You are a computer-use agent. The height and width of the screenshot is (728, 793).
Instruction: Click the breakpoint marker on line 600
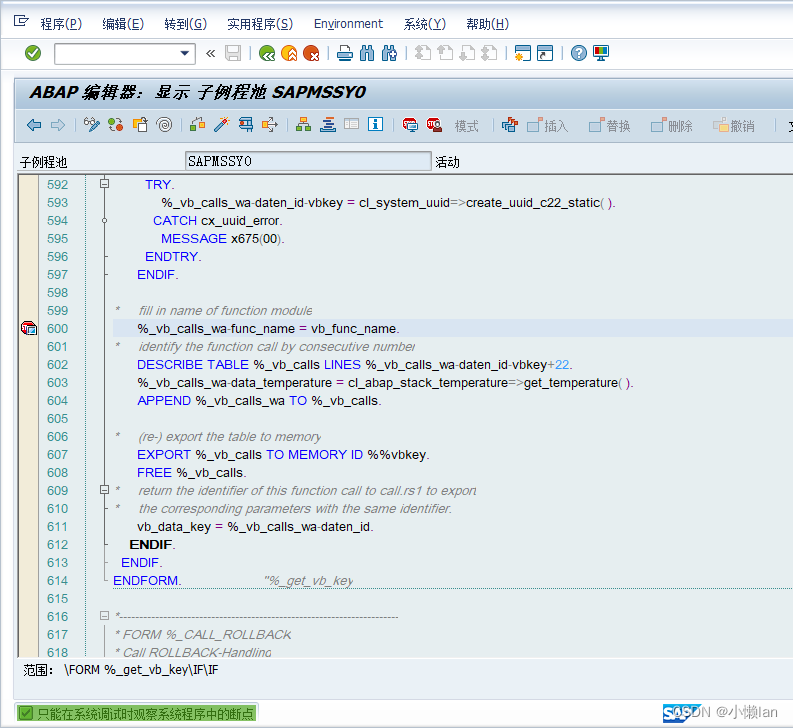coord(29,328)
